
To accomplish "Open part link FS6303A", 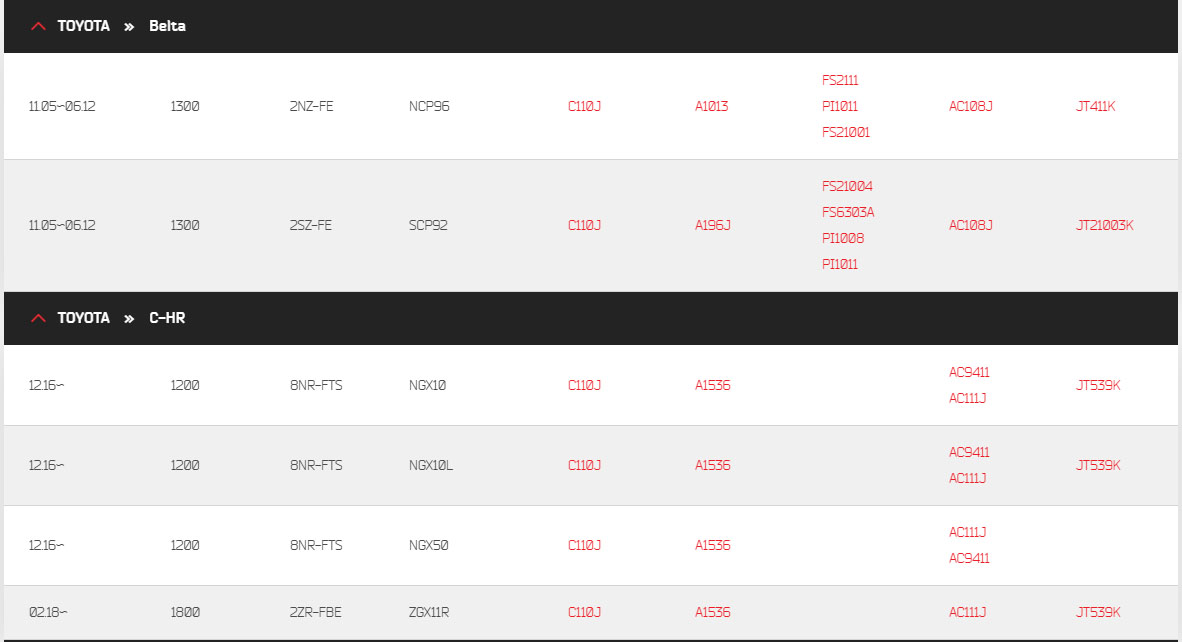I will click(x=848, y=212).
